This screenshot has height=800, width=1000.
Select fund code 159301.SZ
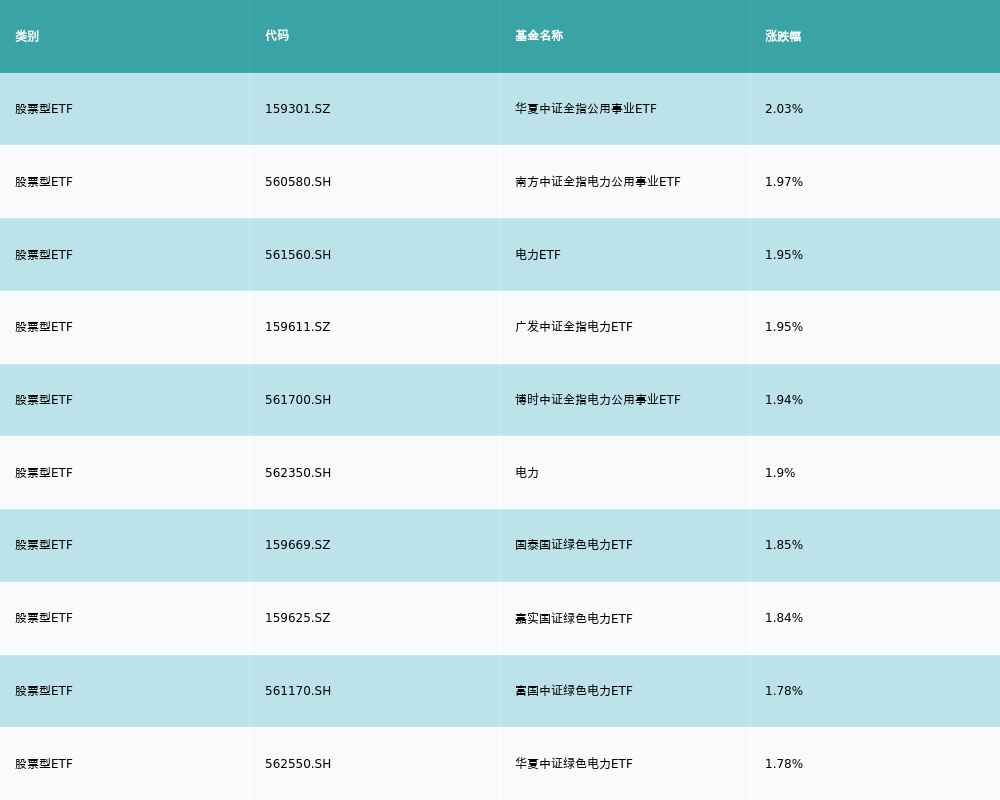click(x=298, y=109)
